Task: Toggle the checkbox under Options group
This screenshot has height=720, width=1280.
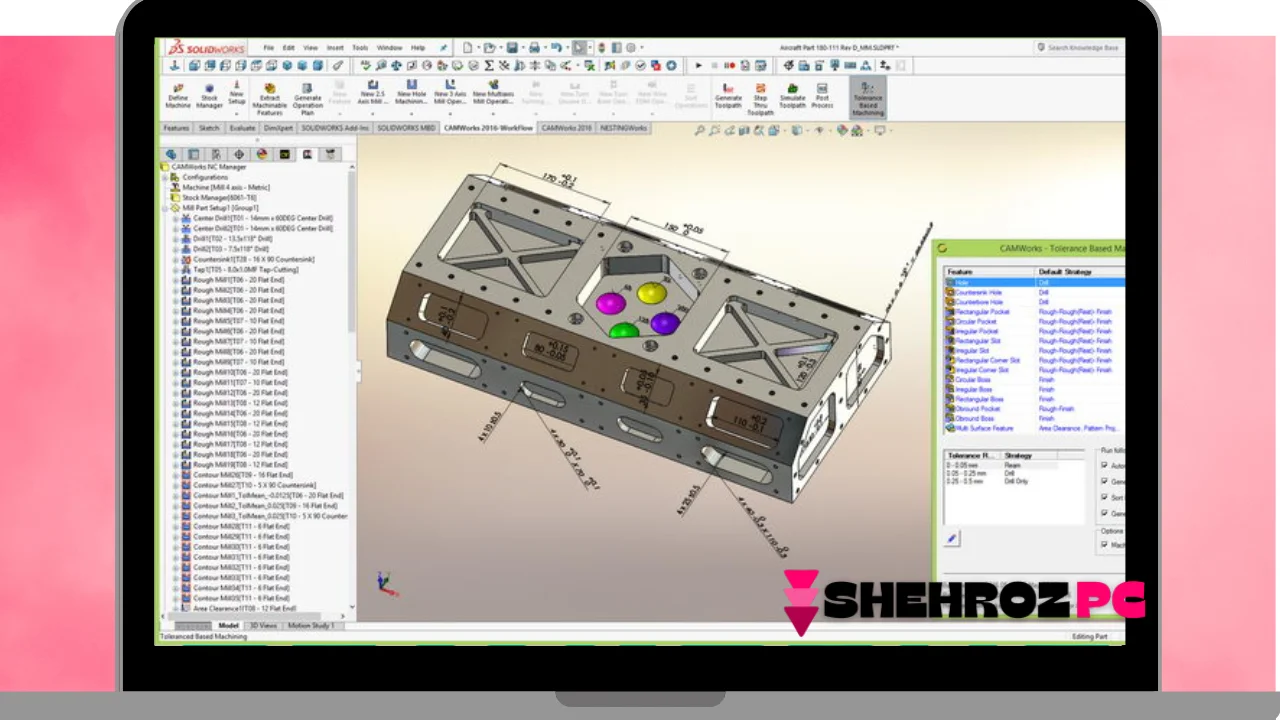Action: (1104, 545)
